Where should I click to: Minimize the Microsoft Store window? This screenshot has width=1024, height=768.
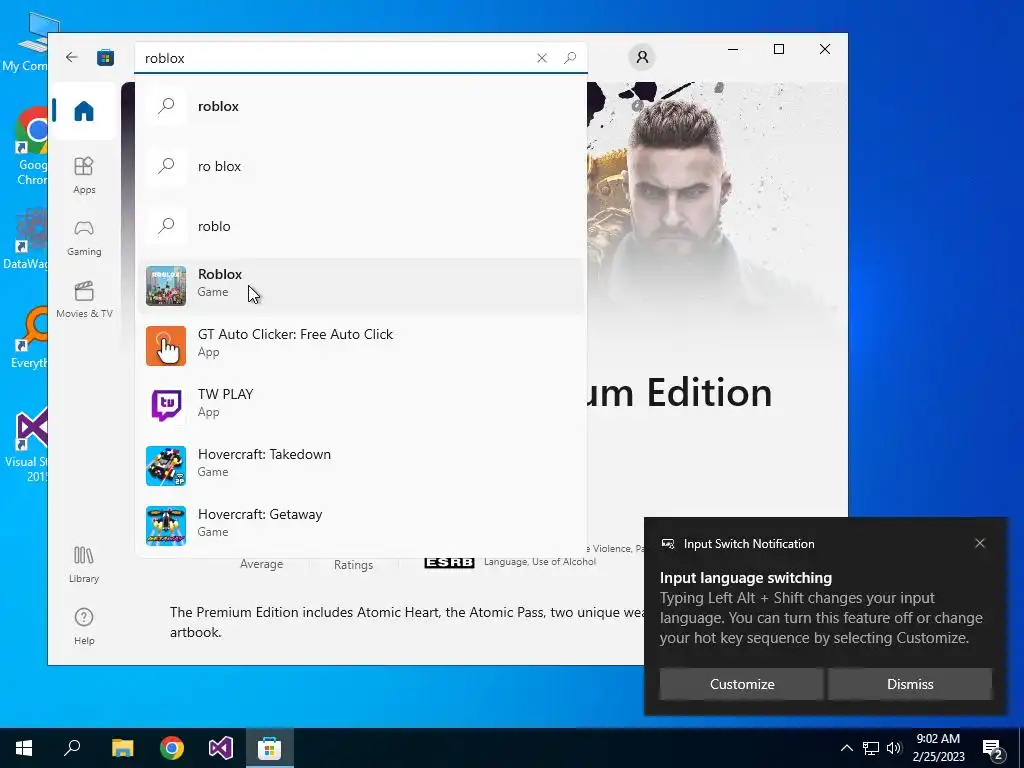[733, 50]
